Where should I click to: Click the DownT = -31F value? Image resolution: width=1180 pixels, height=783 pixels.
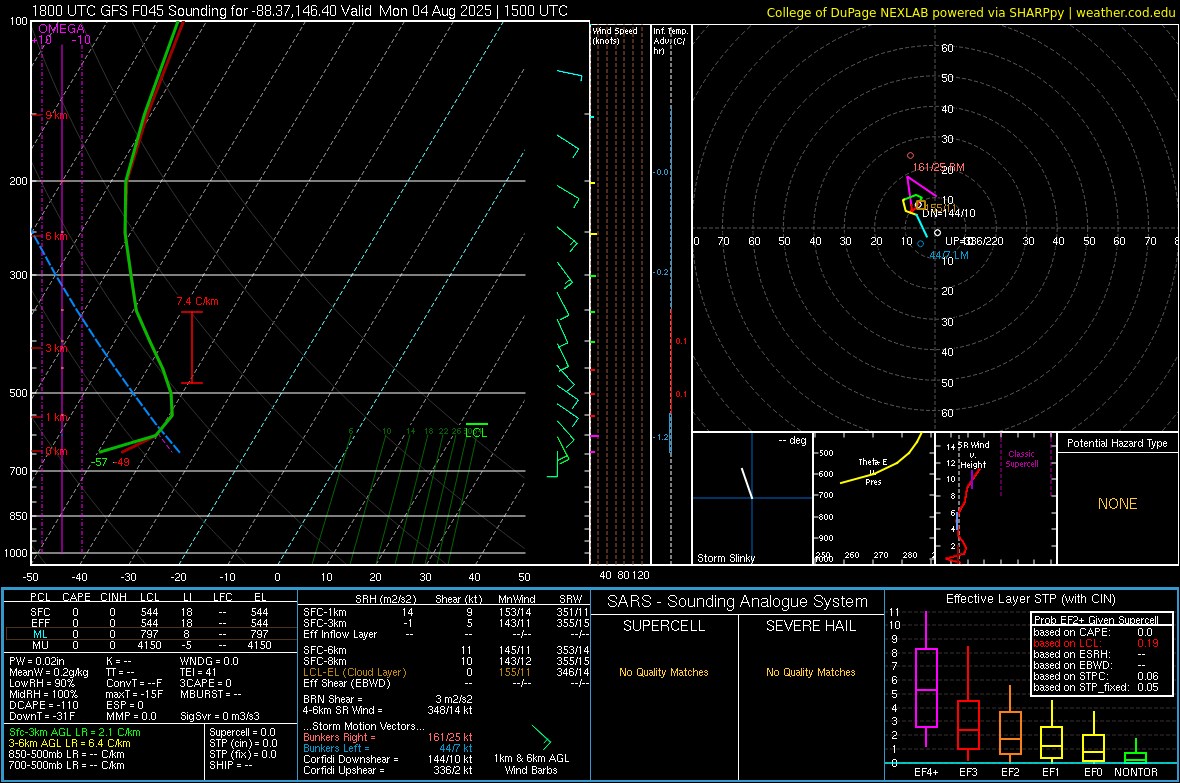41,716
